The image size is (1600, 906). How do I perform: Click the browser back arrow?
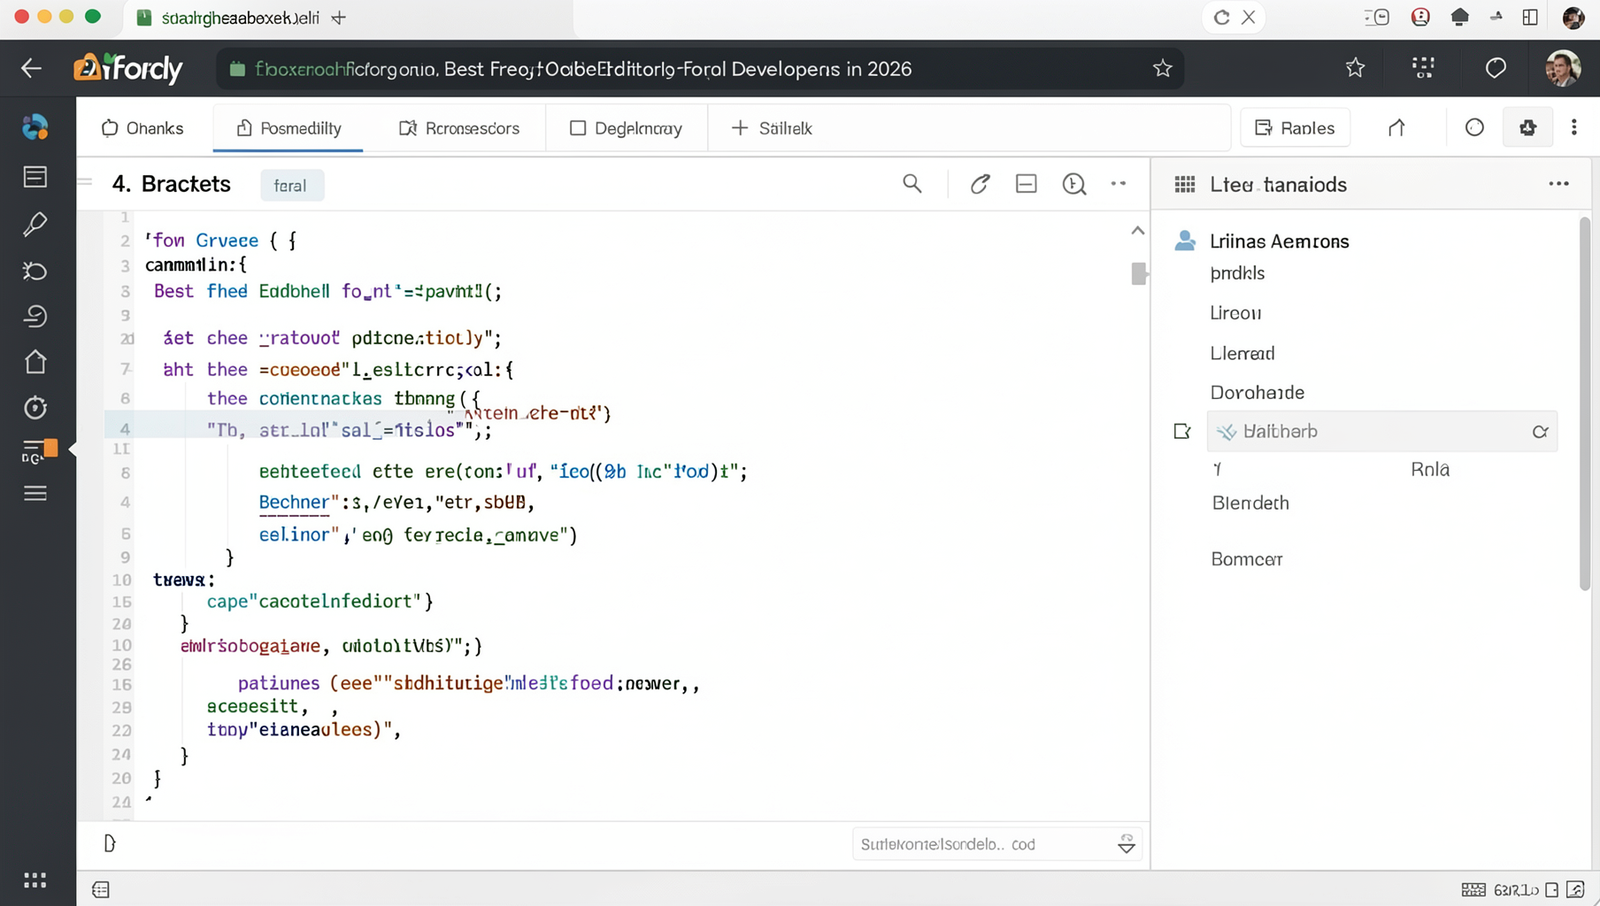click(31, 68)
